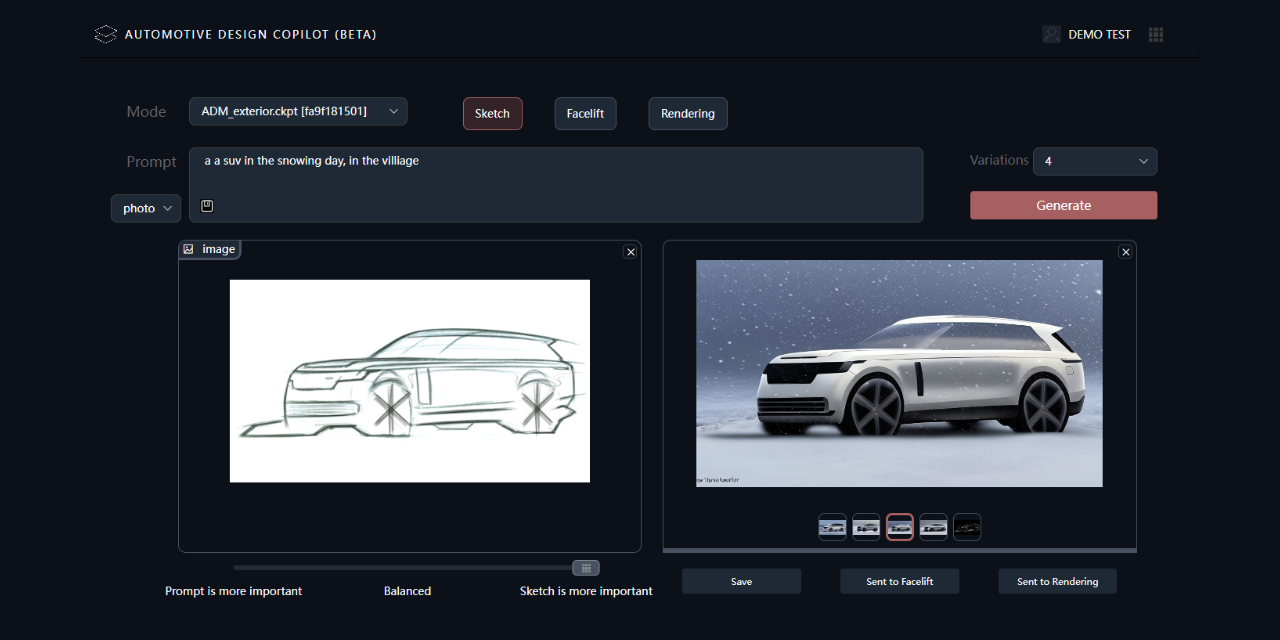Open the apps grid icon top right
The image size is (1280, 640).
pos(1156,33)
